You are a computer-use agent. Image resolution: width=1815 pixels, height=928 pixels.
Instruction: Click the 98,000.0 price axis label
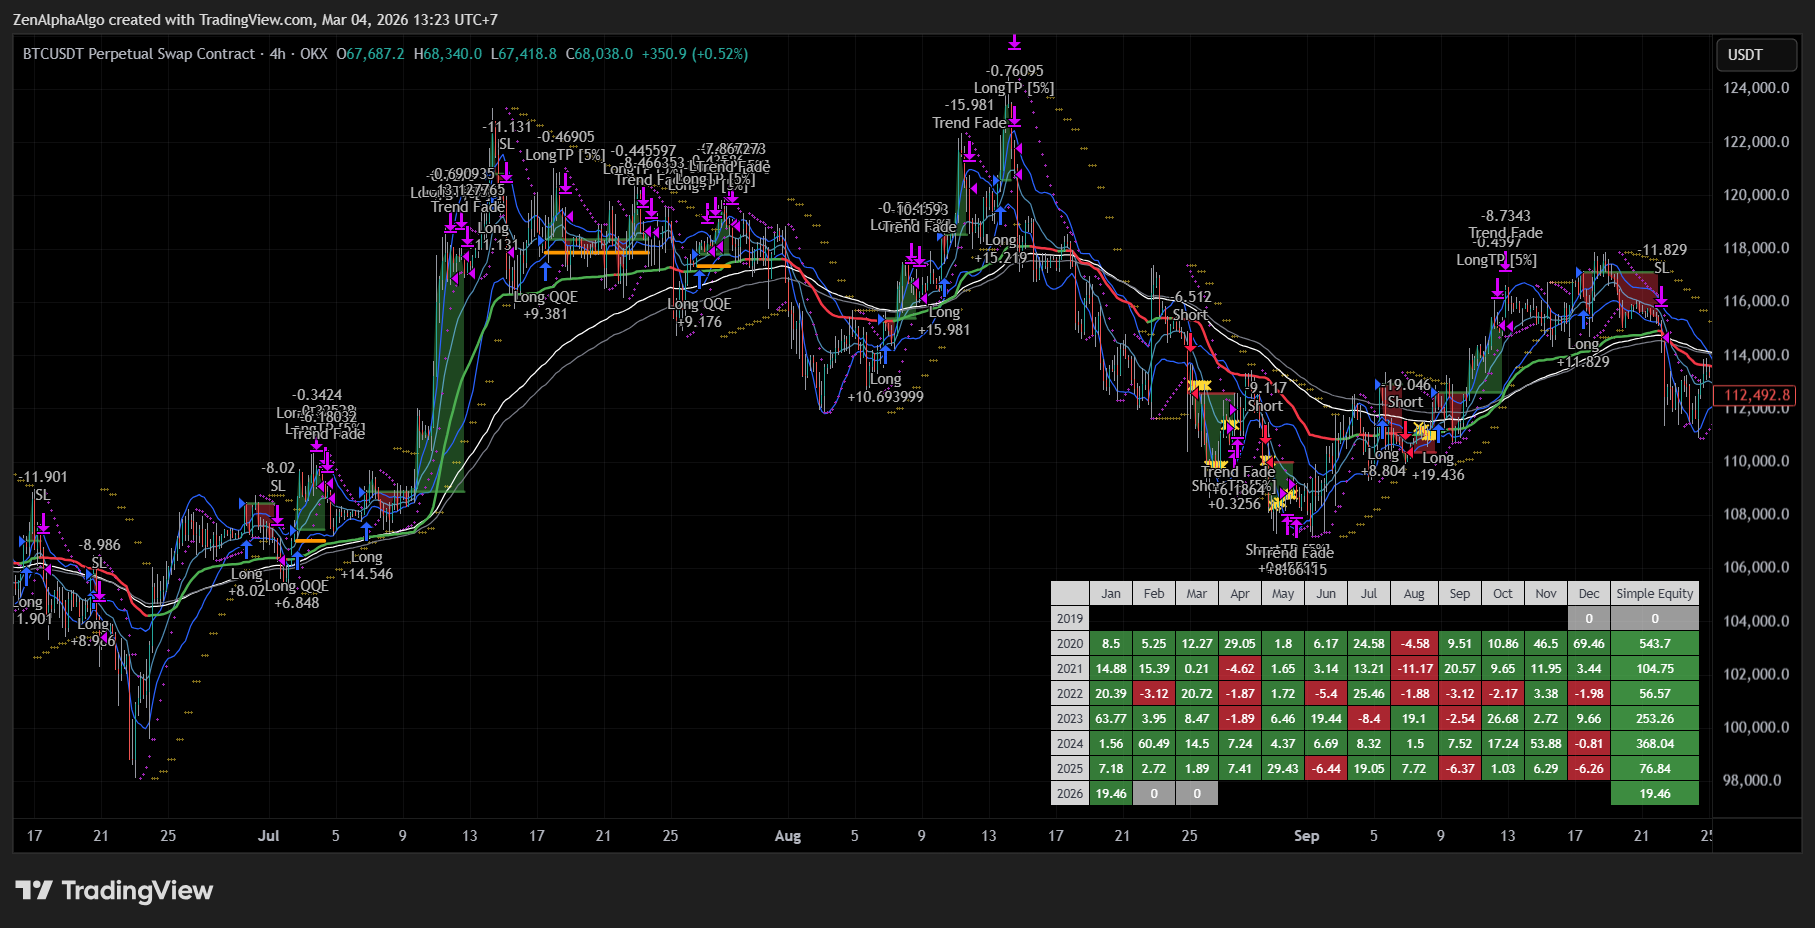pos(1752,780)
